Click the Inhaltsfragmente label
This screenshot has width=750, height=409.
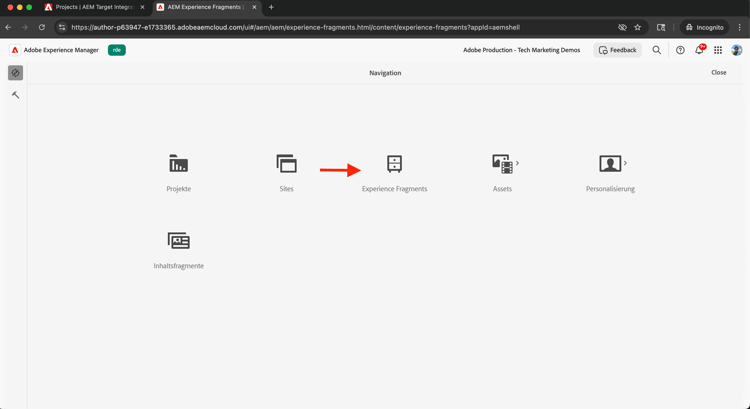[178, 265]
